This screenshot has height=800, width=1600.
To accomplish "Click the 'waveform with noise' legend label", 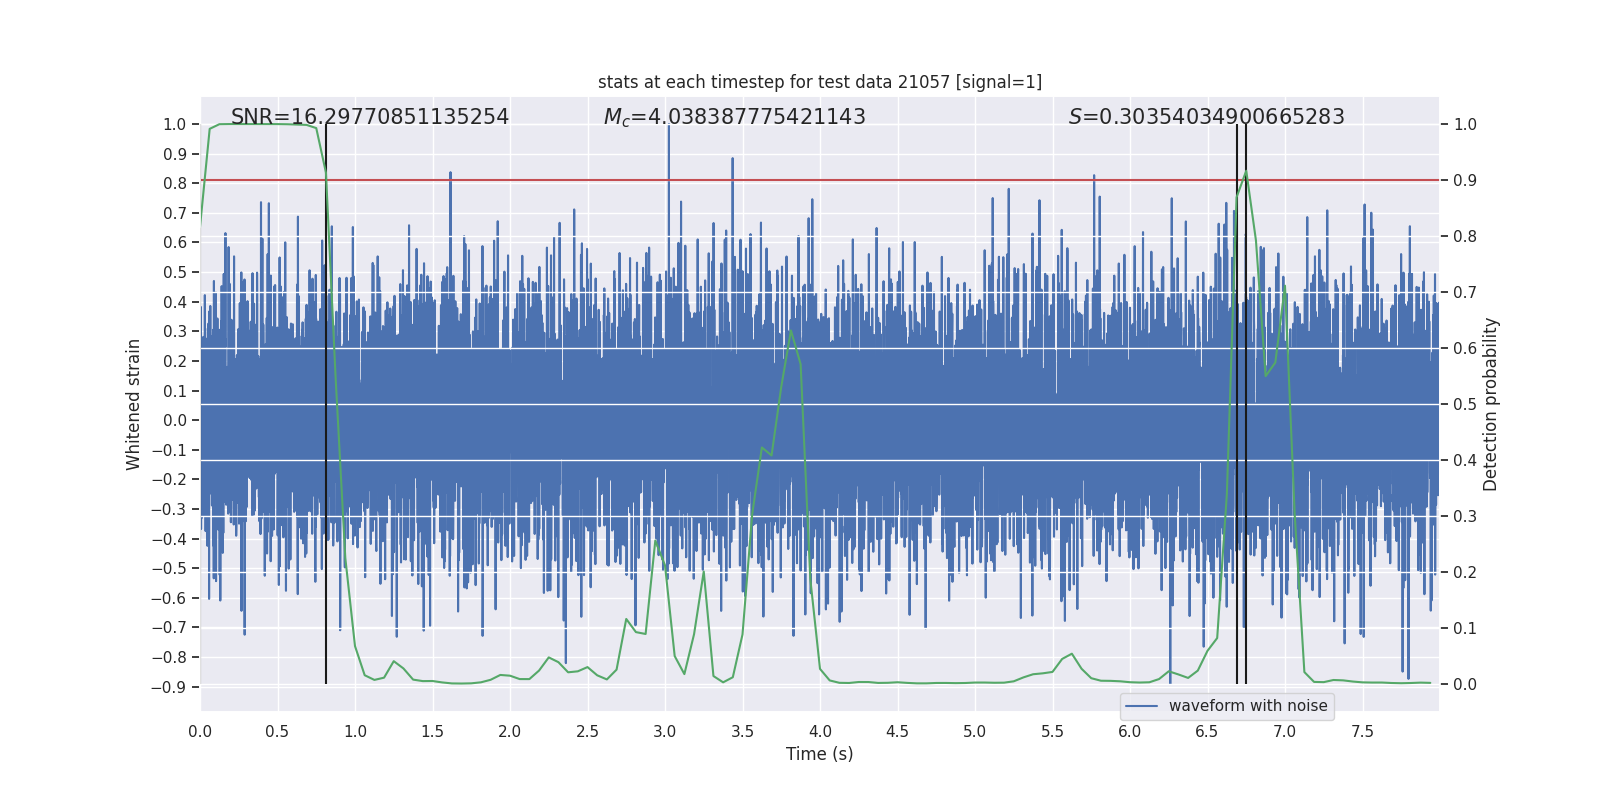I will coord(1247,706).
